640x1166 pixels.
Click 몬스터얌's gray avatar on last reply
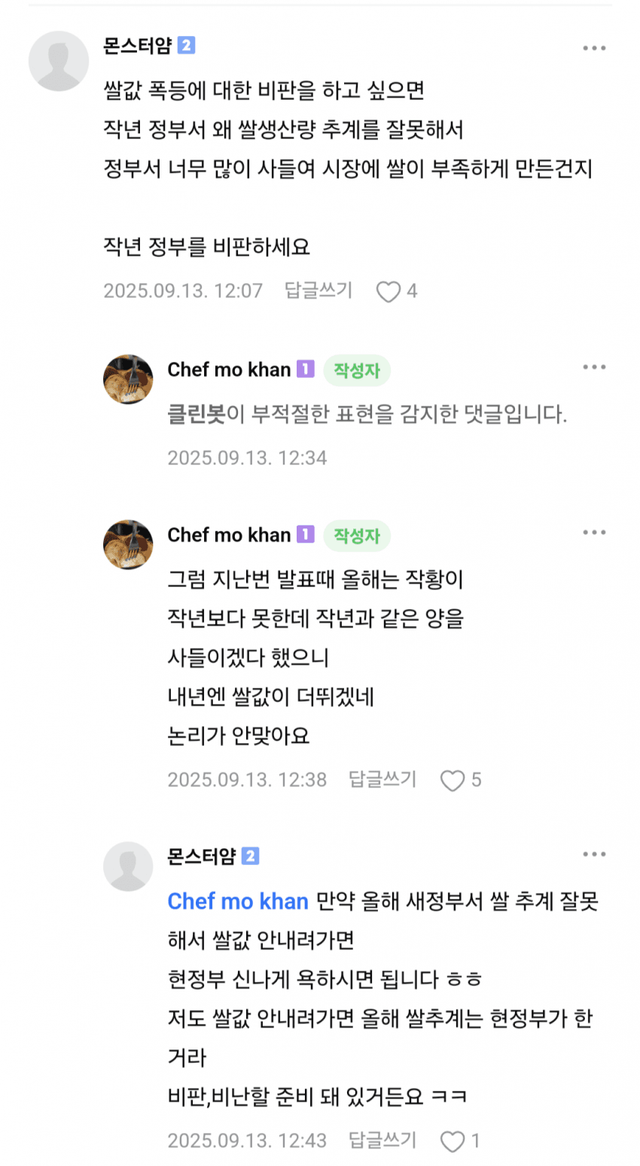click(x=128, y=866)
